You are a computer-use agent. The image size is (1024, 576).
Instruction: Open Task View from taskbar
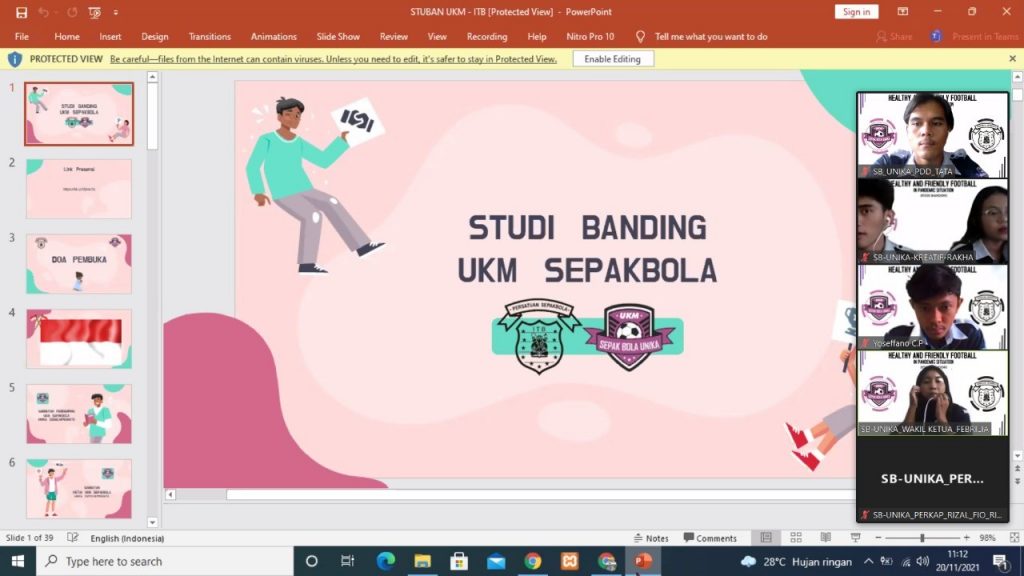347,561
